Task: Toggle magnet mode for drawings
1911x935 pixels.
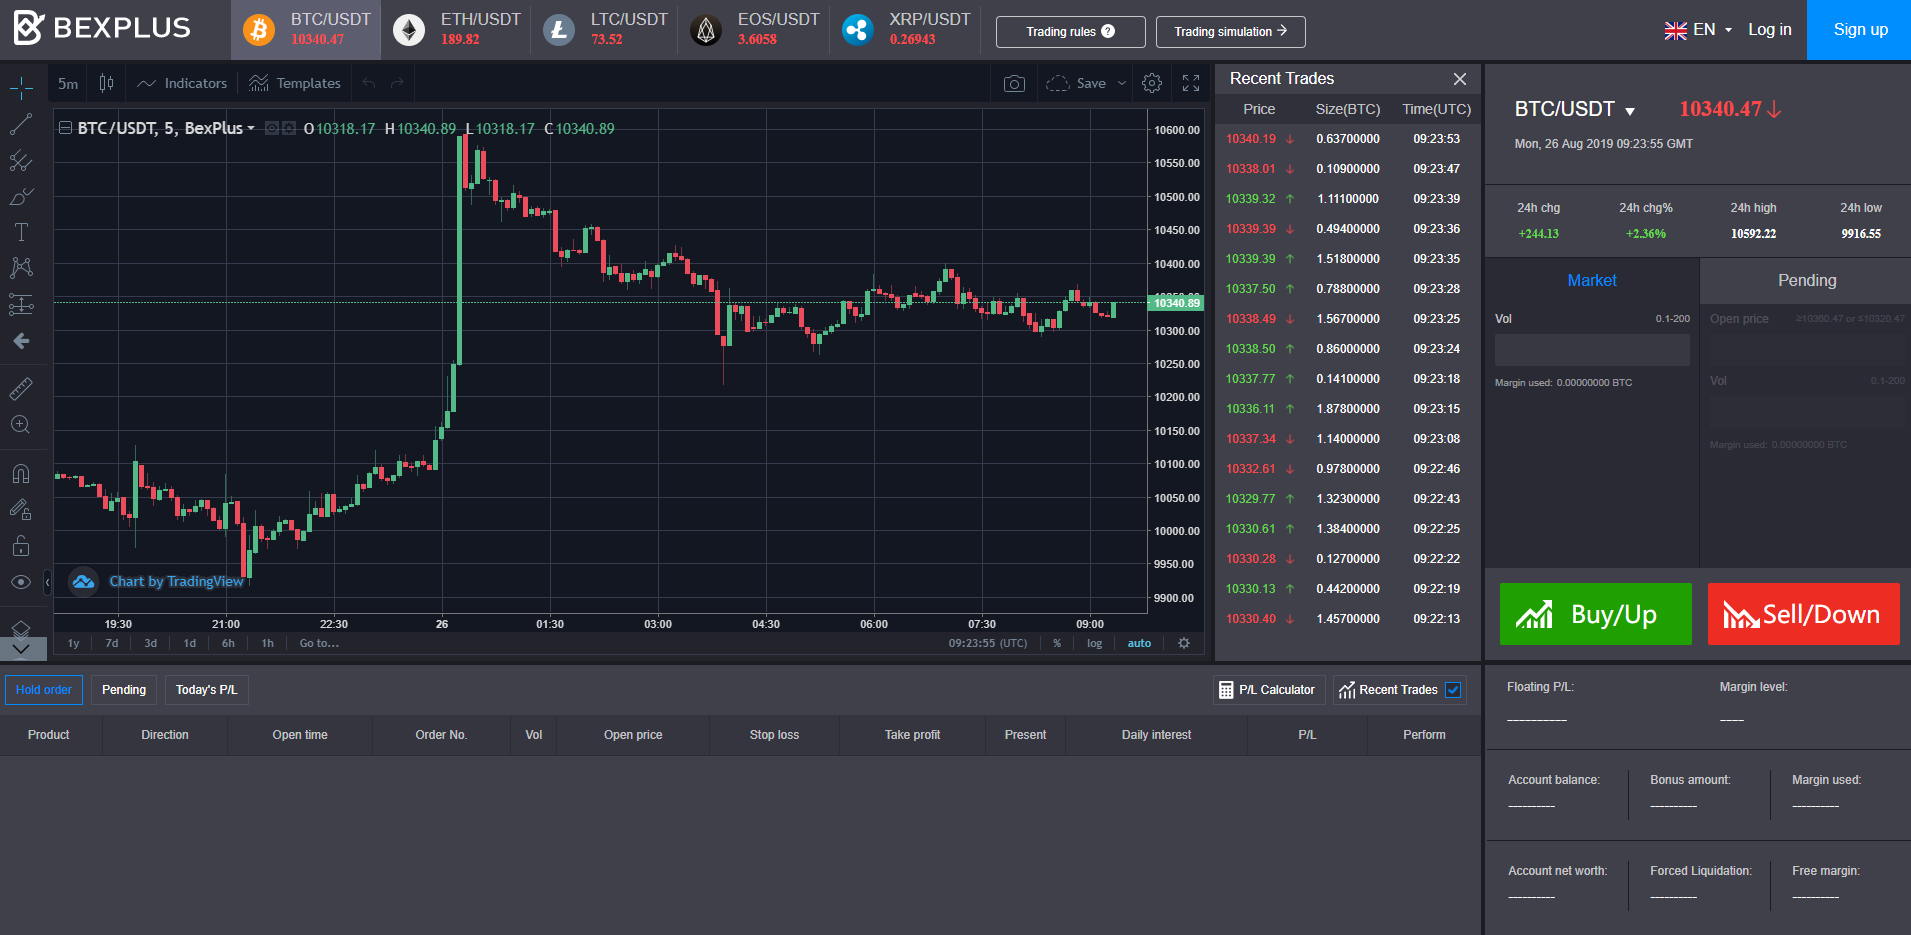Action: [x=21, y=473]
